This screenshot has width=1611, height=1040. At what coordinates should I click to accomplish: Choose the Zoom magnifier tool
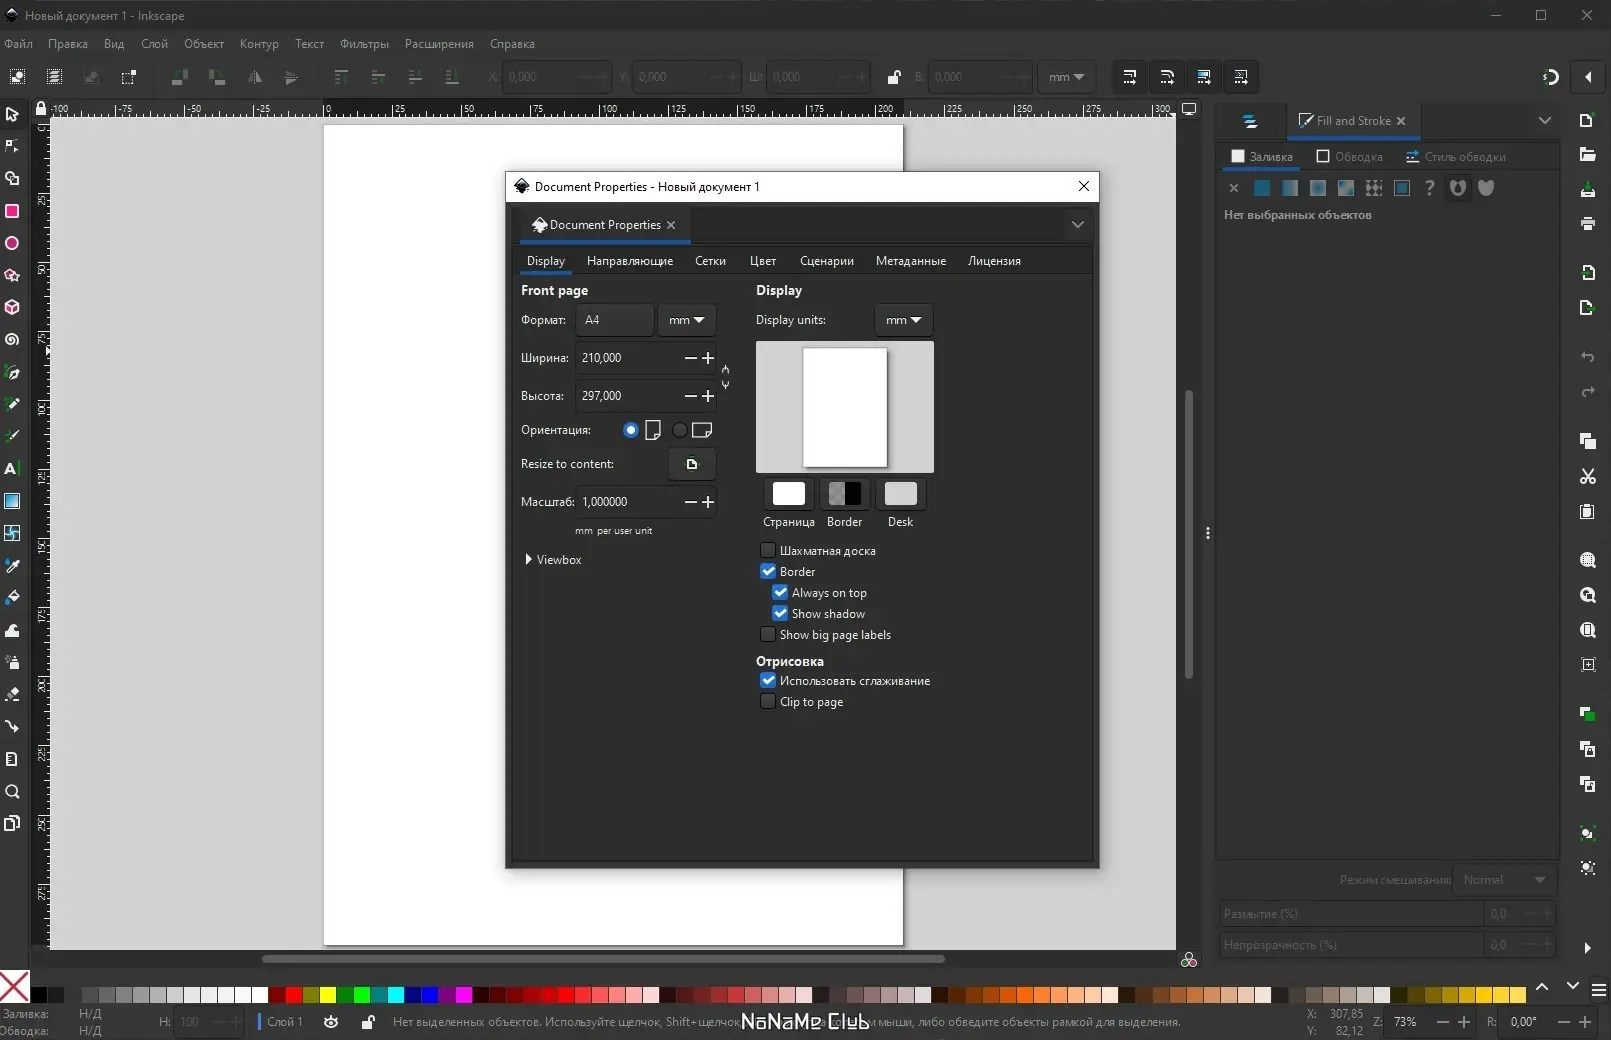12,792
